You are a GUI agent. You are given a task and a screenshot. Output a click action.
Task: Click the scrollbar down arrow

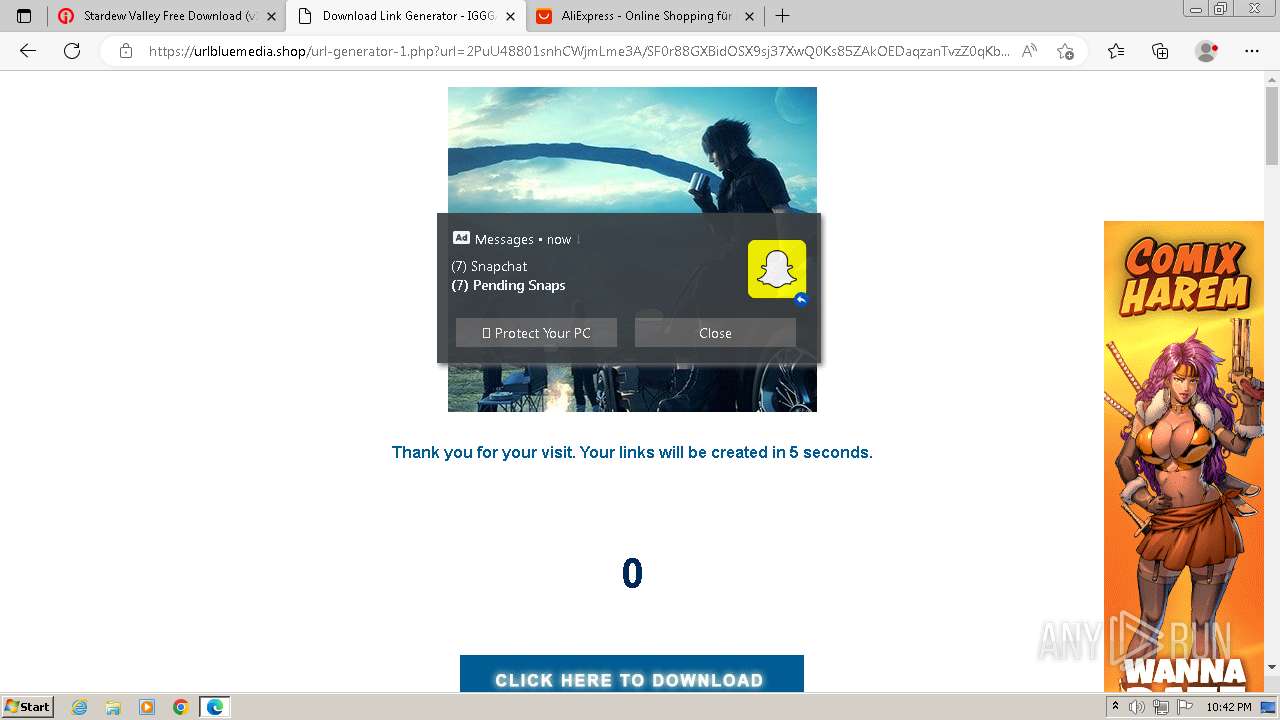[1272, 667]
